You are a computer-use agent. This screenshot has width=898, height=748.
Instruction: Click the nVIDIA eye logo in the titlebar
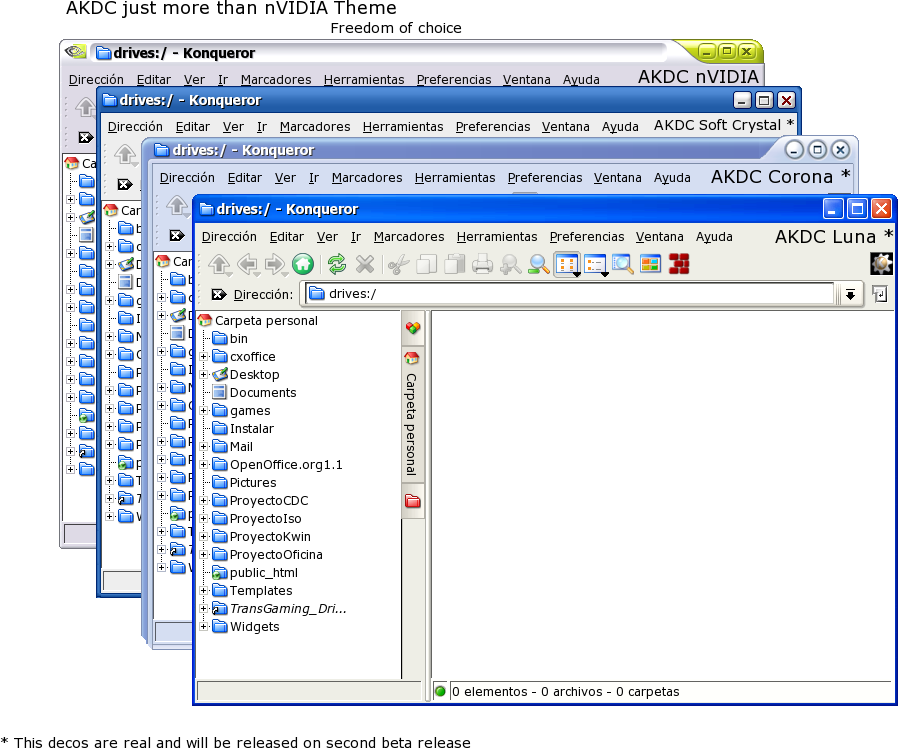tap(75, 52)
